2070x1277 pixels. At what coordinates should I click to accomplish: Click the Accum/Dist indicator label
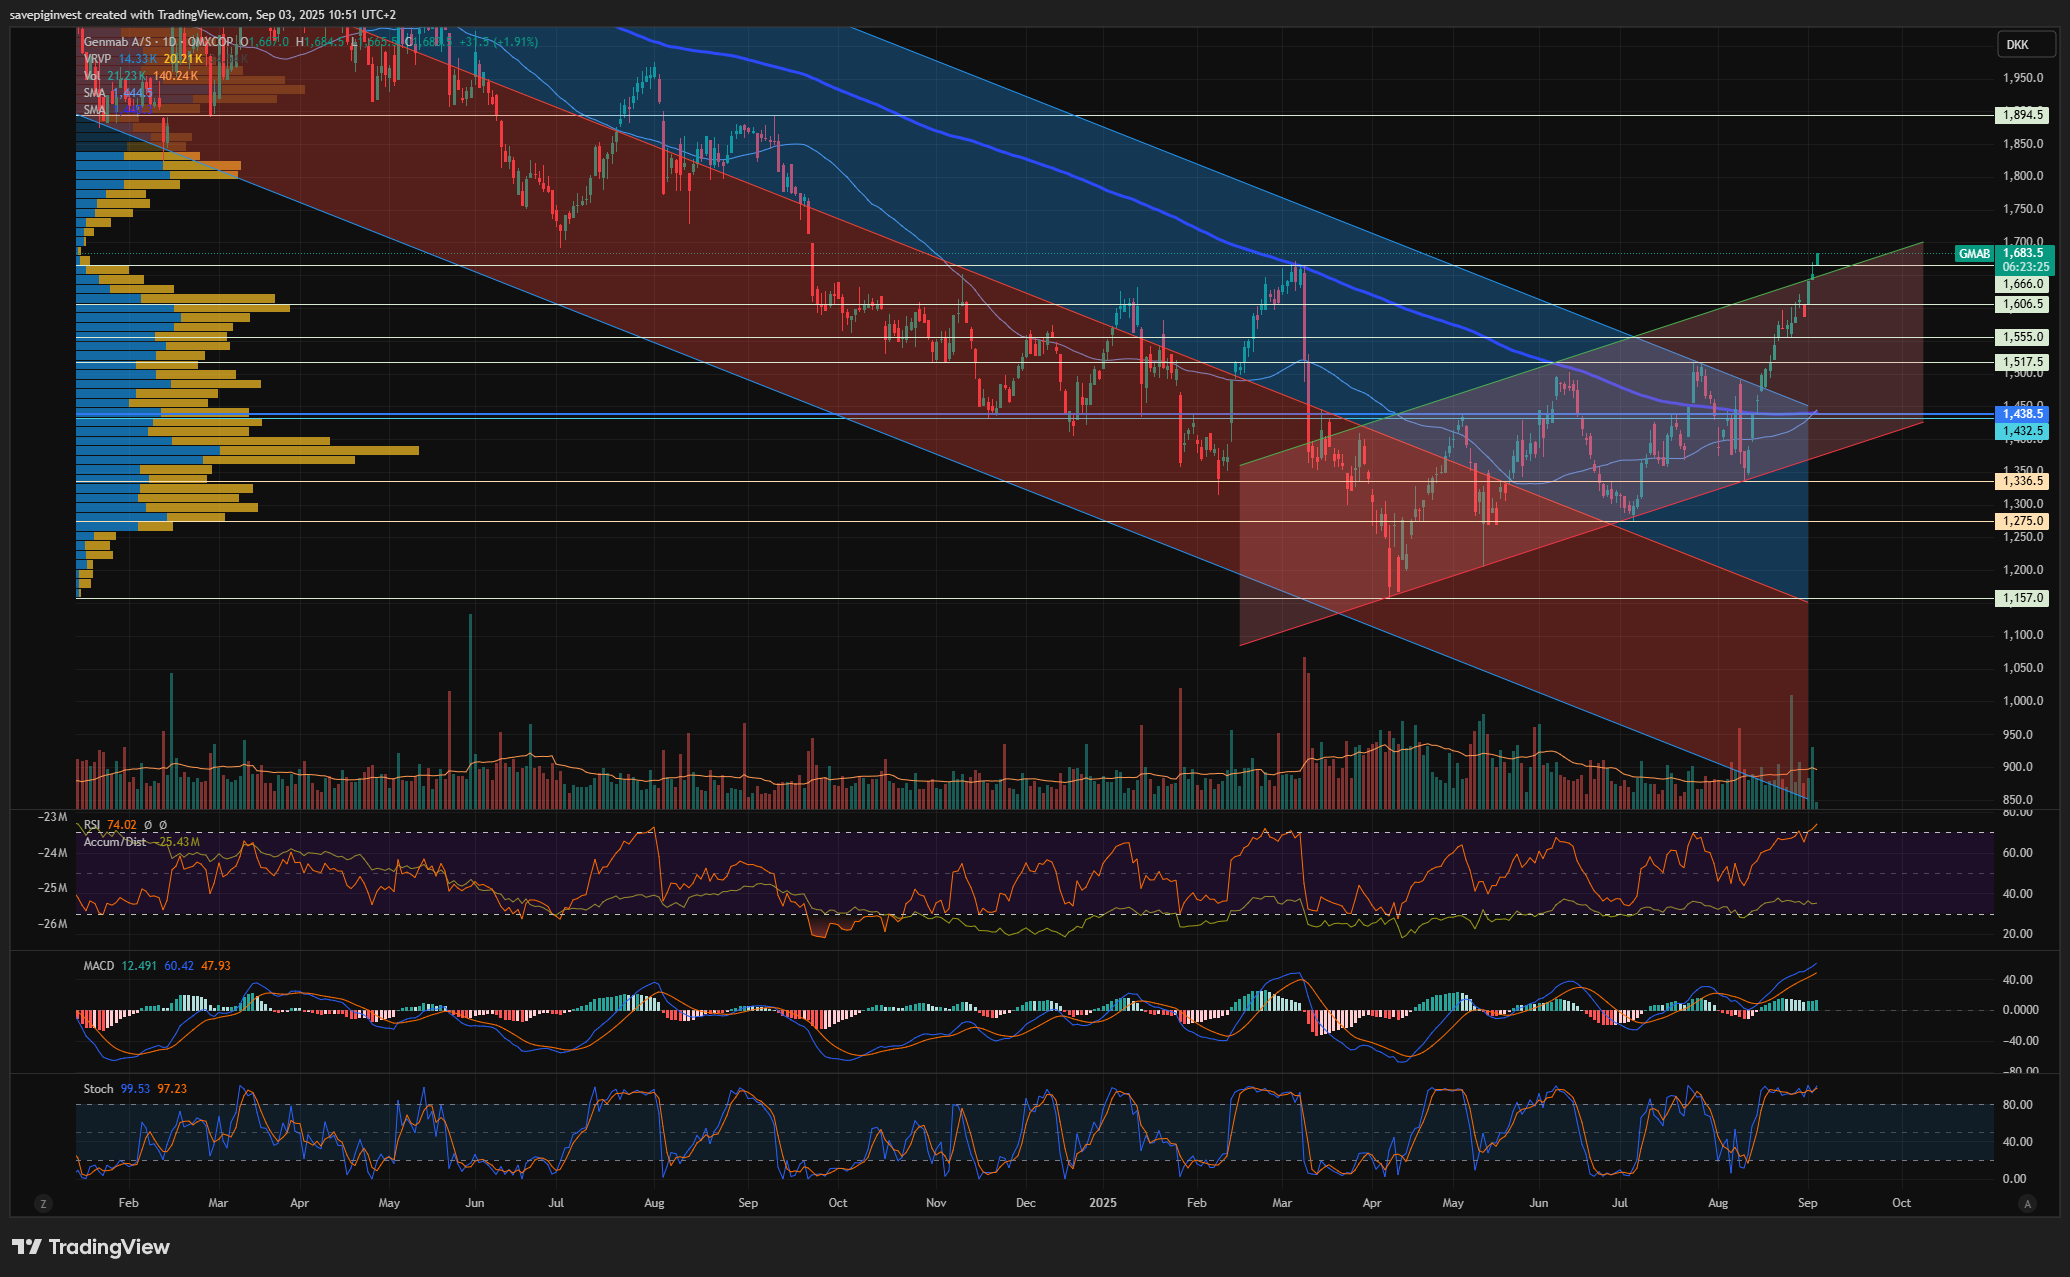pos(115,842)
